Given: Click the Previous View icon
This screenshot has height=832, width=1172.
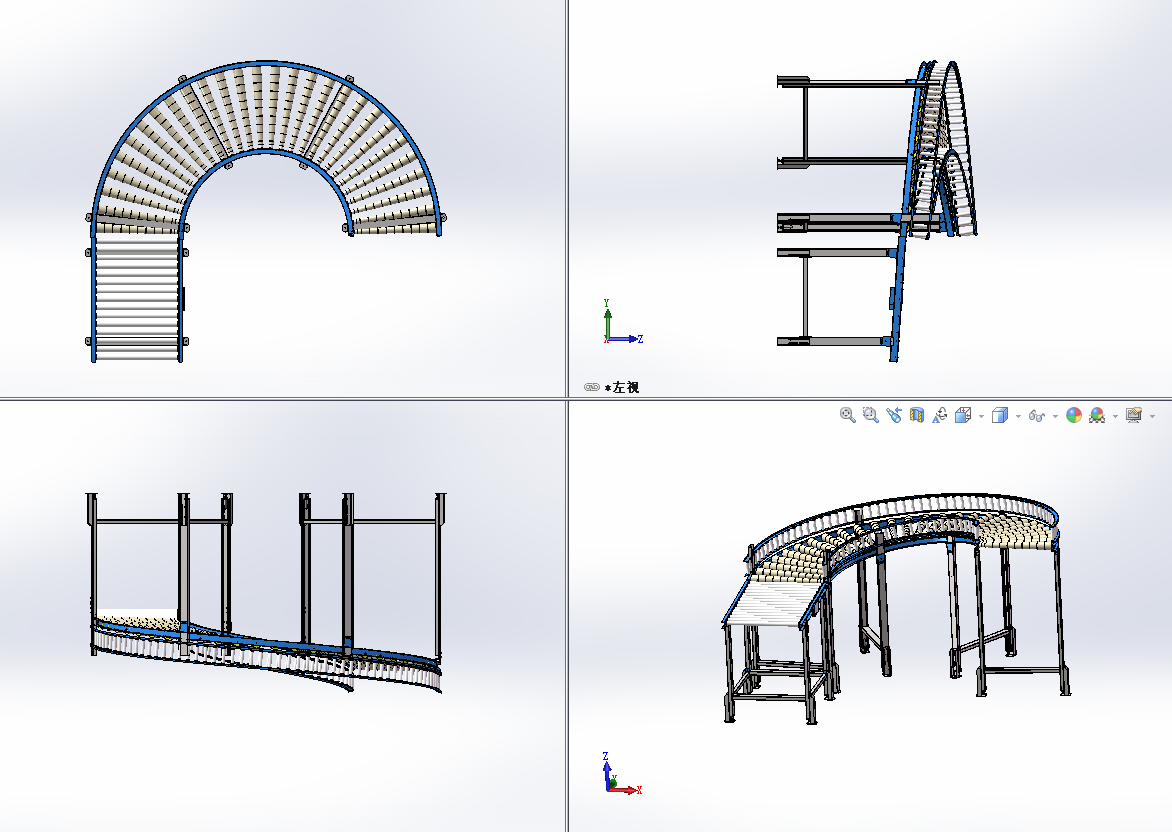Looking at the screenshot, I should click(x=893, y=415).
